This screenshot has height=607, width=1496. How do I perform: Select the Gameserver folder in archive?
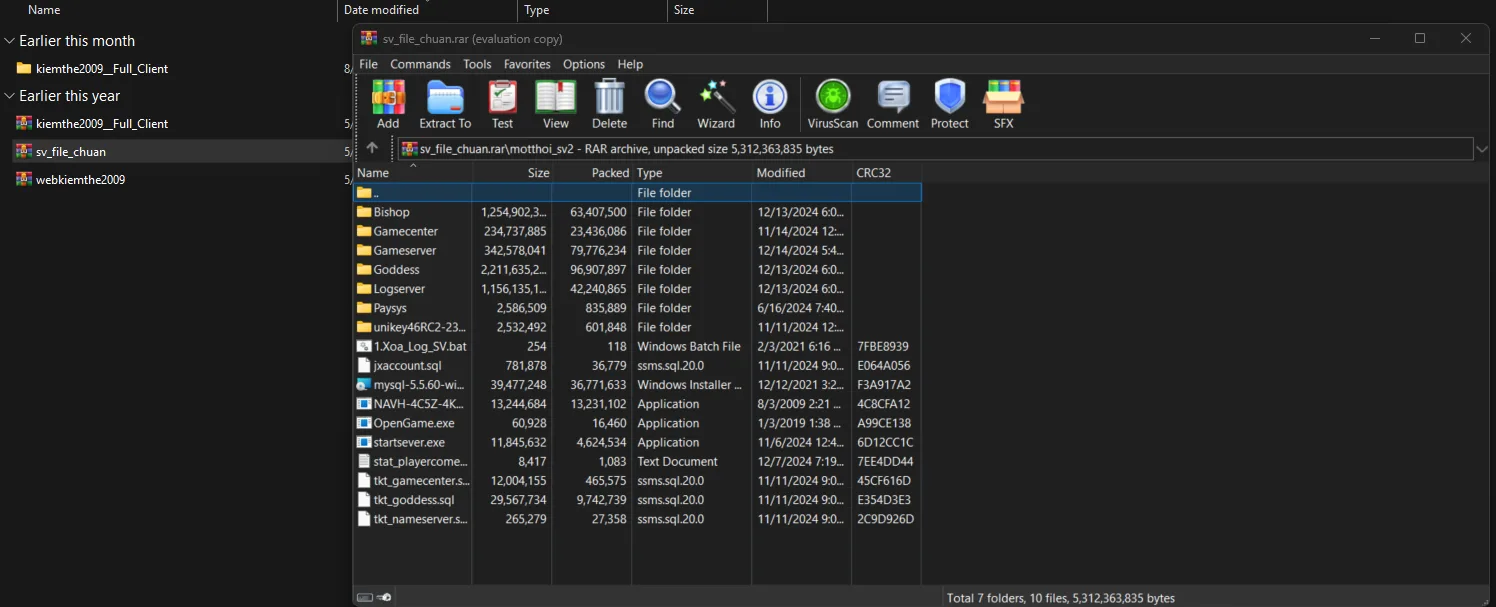(x=405, y=250)
